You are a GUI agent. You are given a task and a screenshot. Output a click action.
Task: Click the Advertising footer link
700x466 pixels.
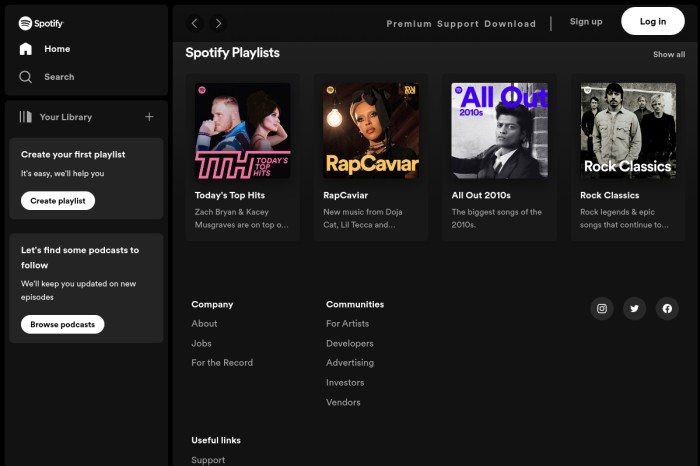click(350, 362)
